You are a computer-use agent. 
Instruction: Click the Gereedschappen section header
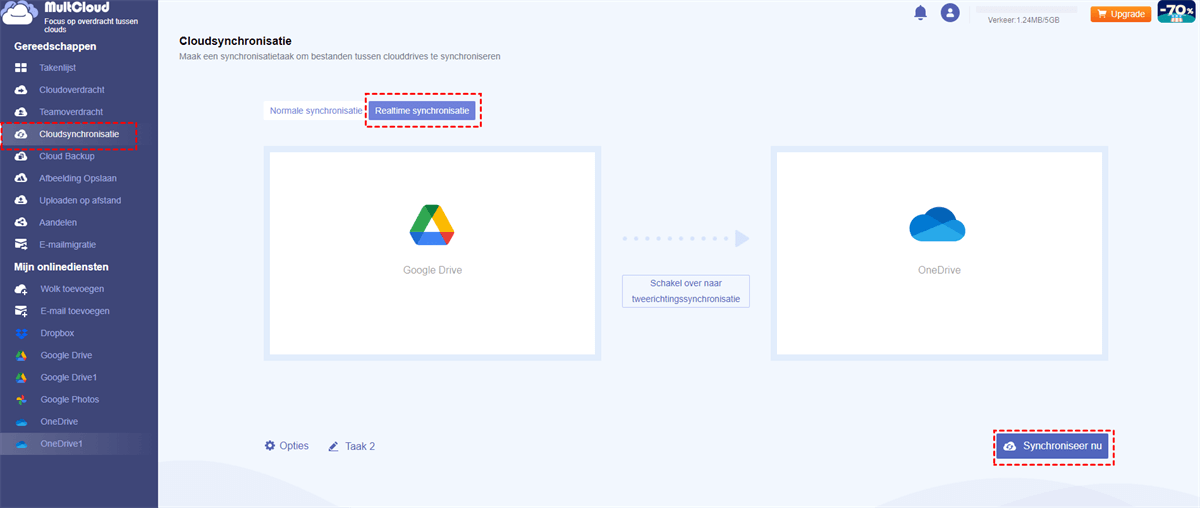coord(55,47)
